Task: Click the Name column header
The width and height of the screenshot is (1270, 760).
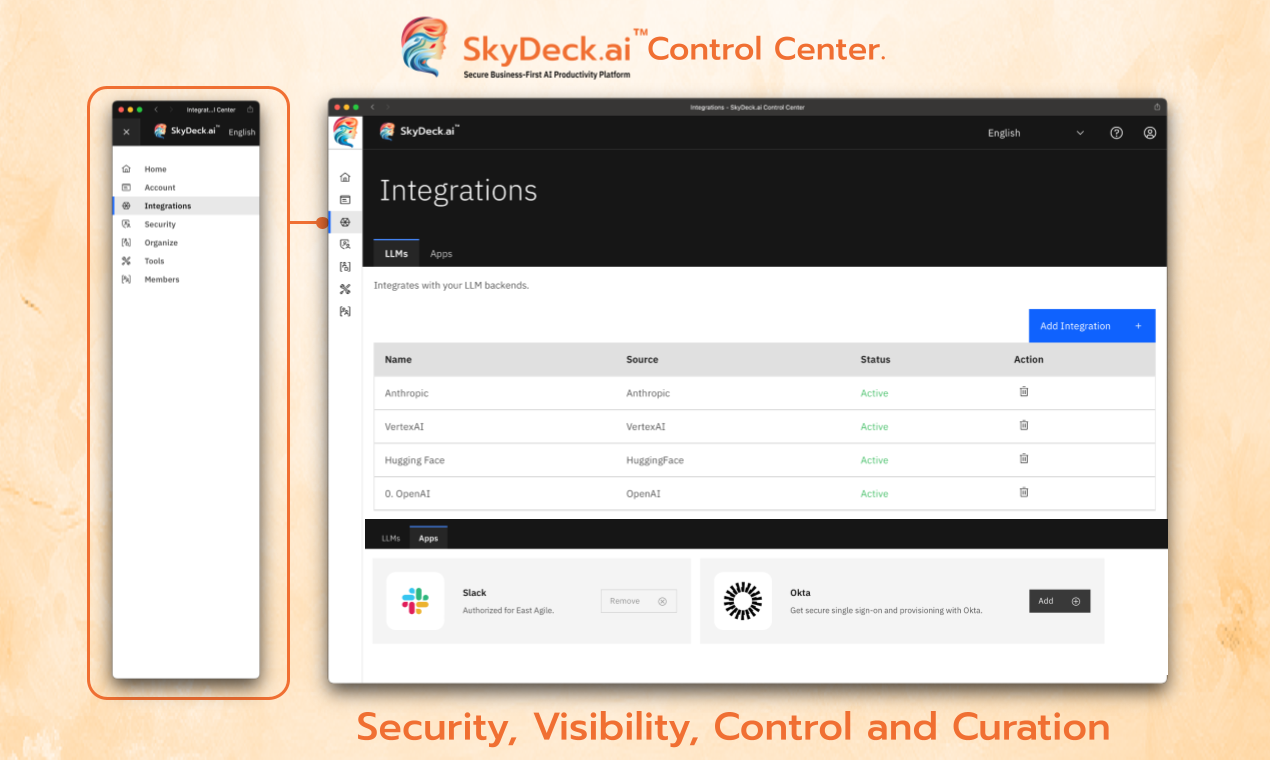Action: pyautogui.click(x=398, y=359)
